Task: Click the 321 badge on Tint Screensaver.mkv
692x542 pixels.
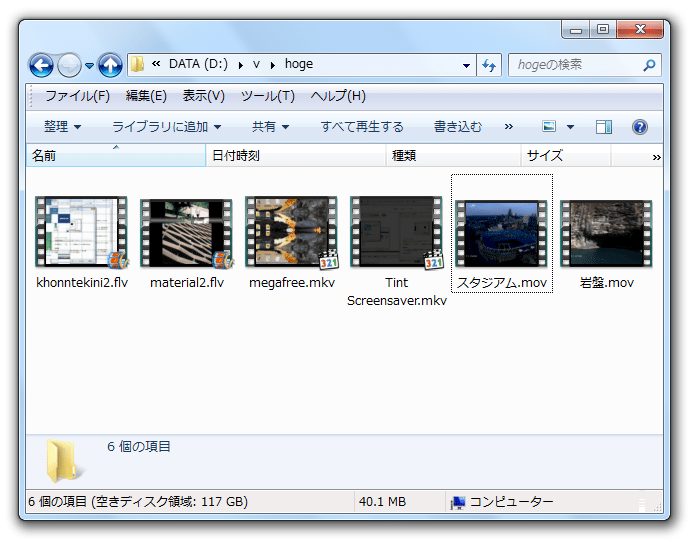Action: (x=434, y=260)
